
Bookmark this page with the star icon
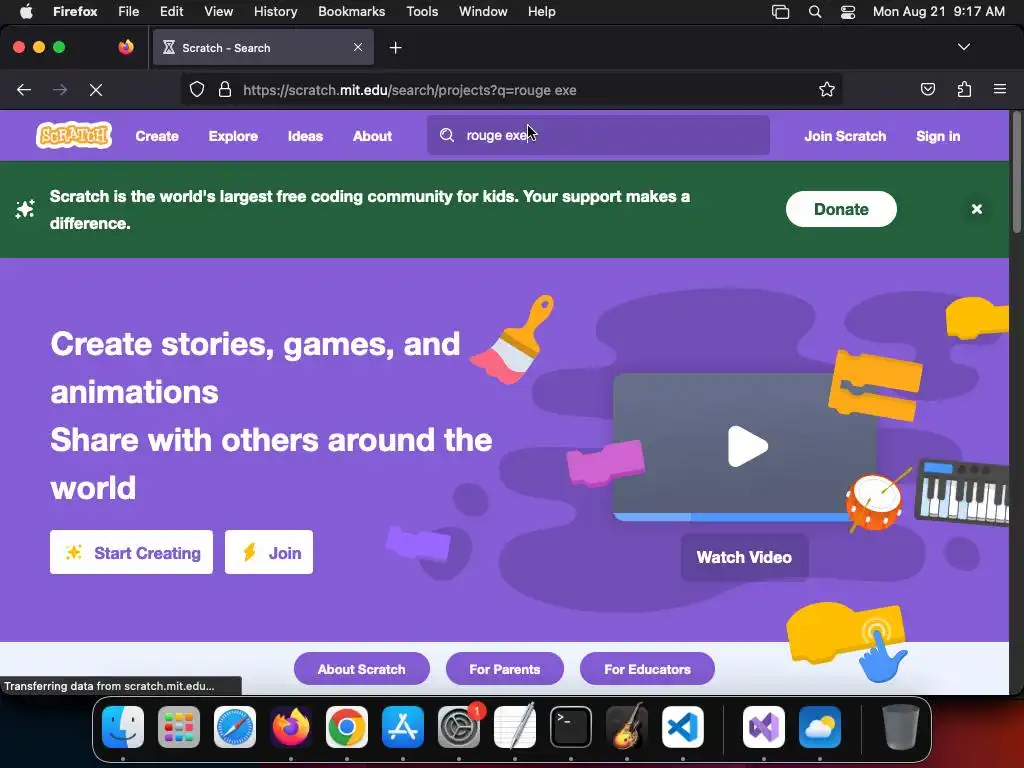click(x=827, y=89)
